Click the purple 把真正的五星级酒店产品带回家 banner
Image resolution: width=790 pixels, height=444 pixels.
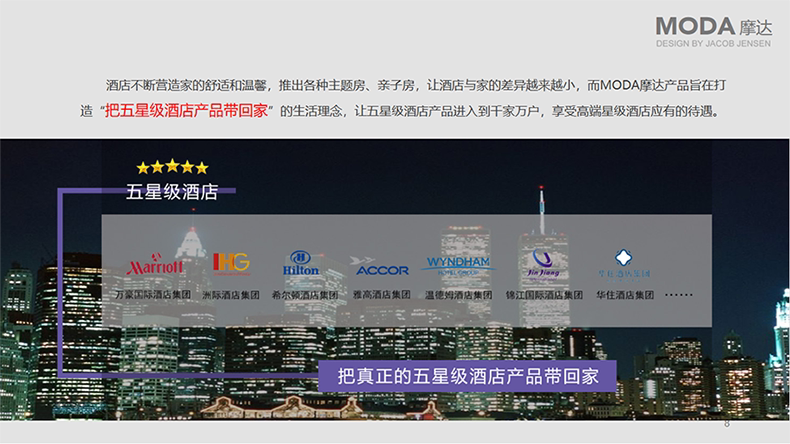tap(468, 376)
